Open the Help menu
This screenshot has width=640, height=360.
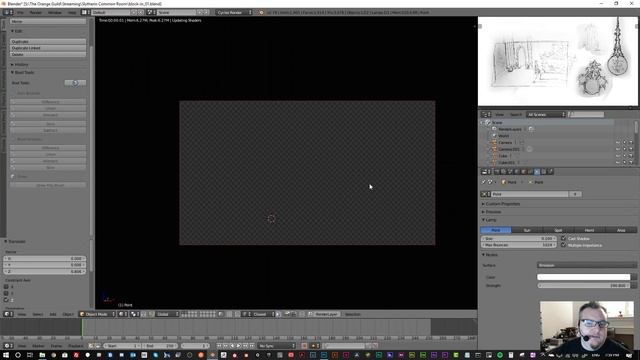click(x=72, y=12)
